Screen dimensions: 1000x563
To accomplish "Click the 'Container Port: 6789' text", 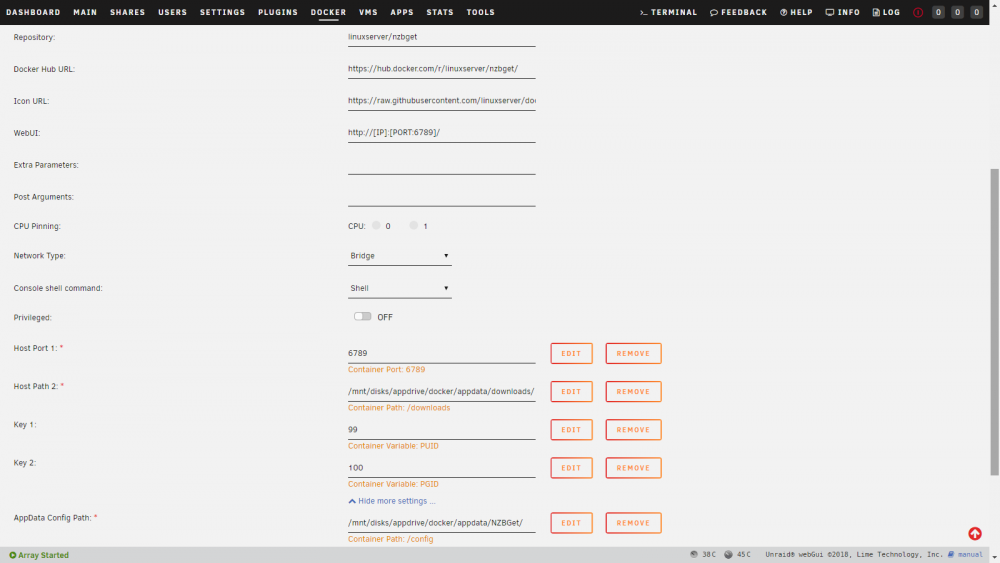I will [x=386, y=370].
